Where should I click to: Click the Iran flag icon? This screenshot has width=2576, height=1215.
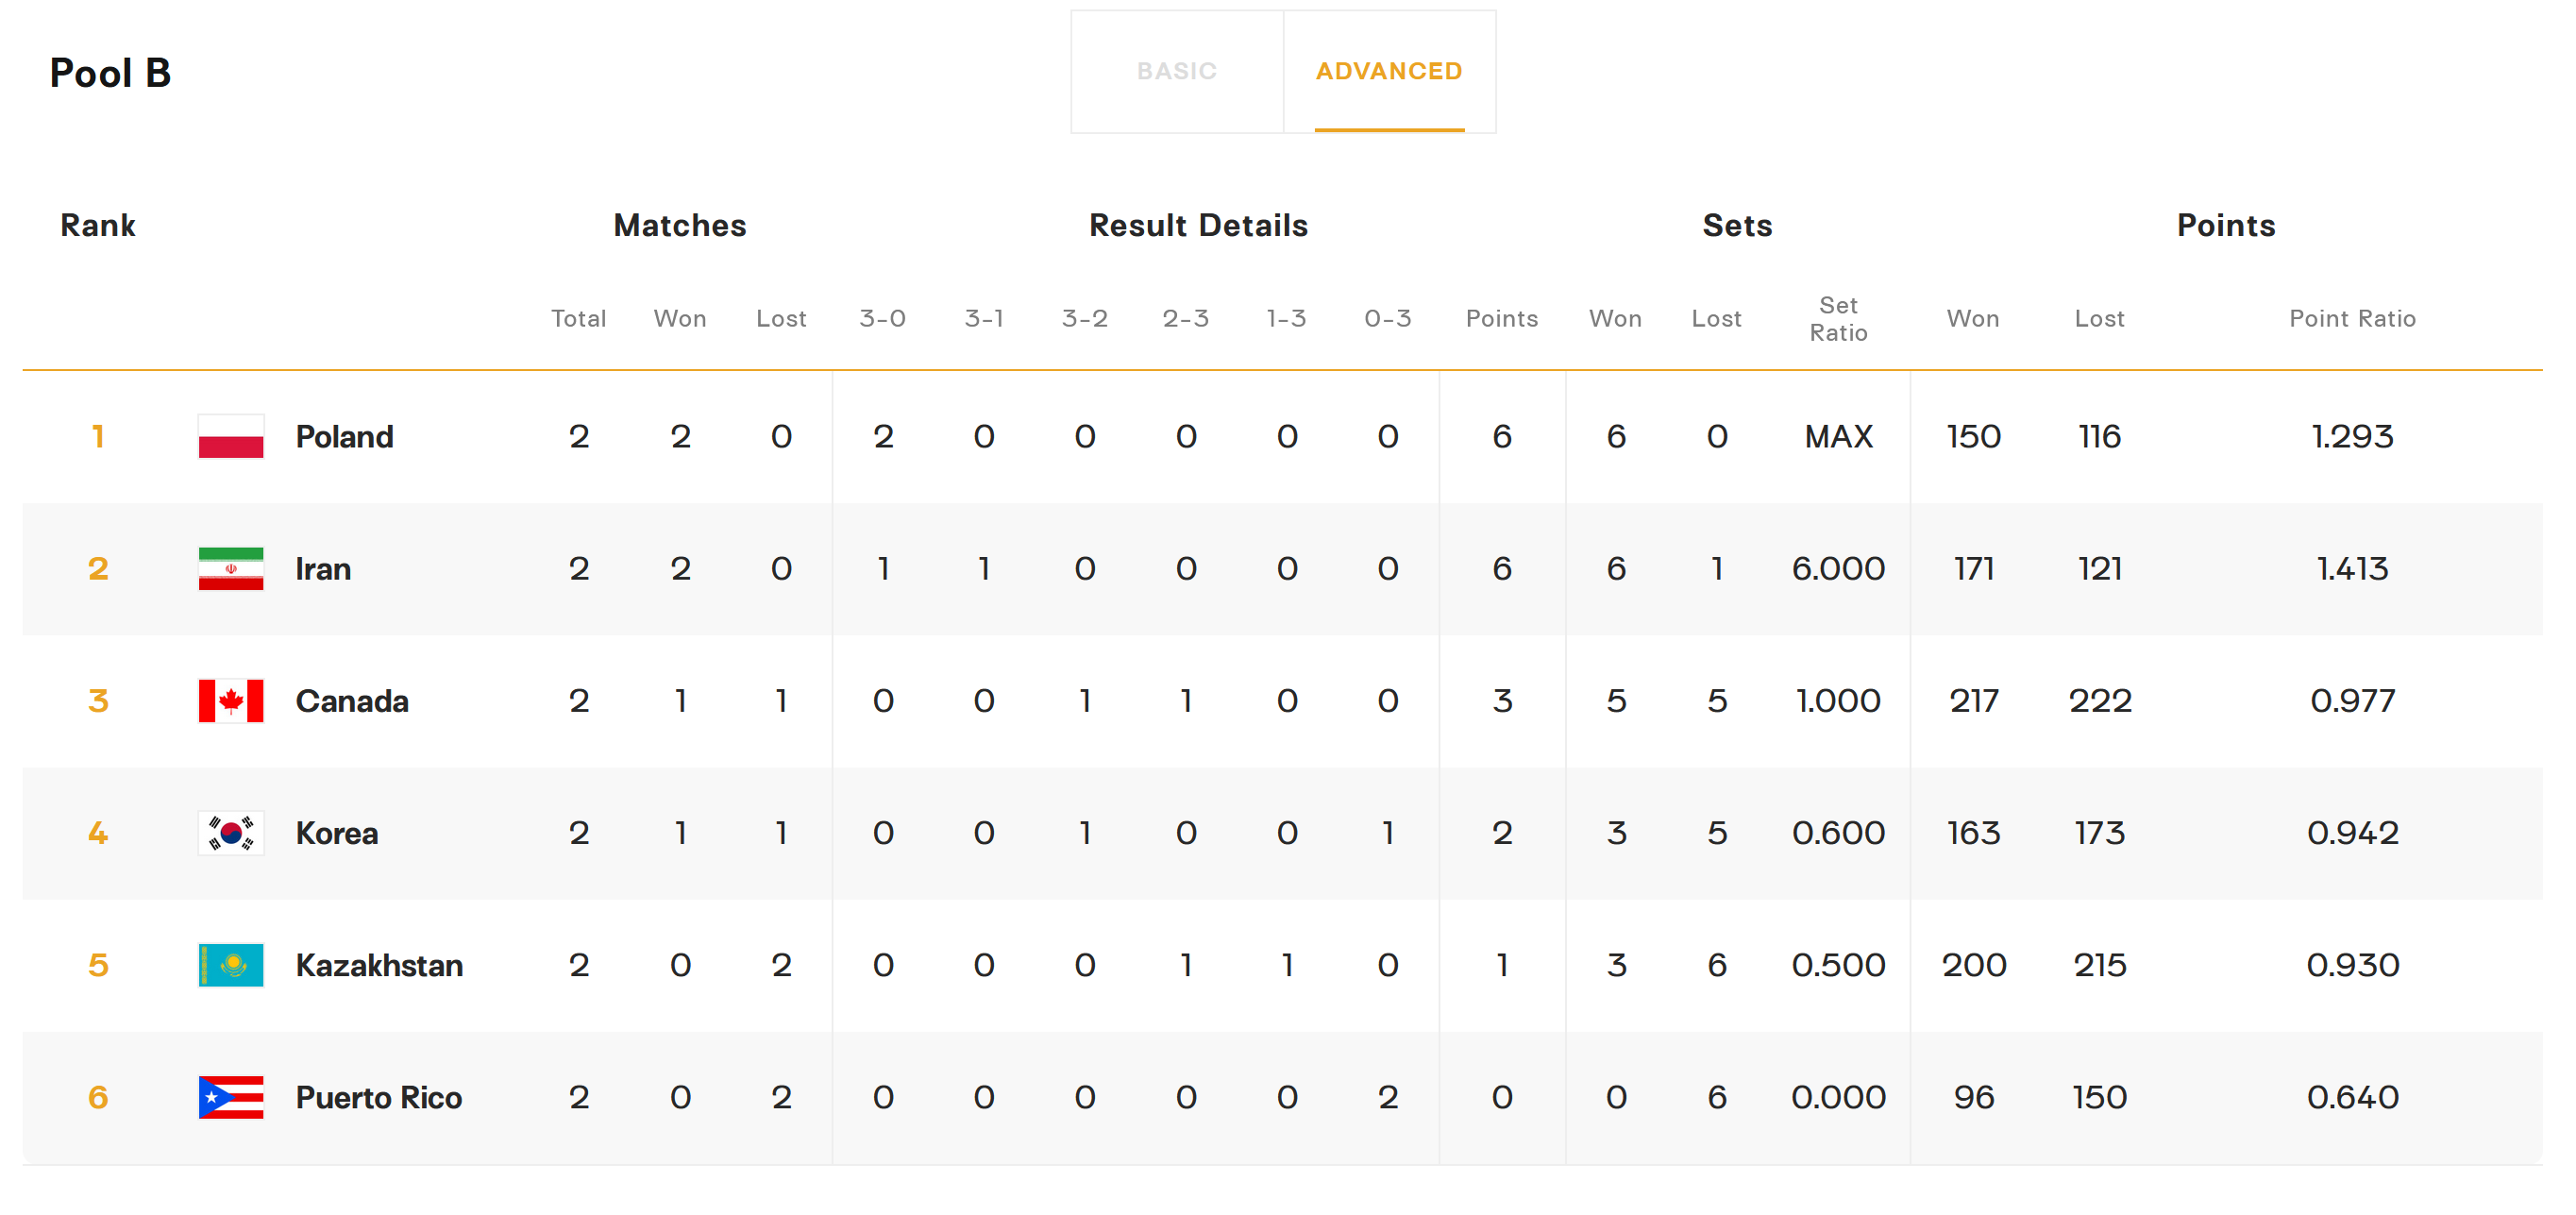tap(231, 569)
